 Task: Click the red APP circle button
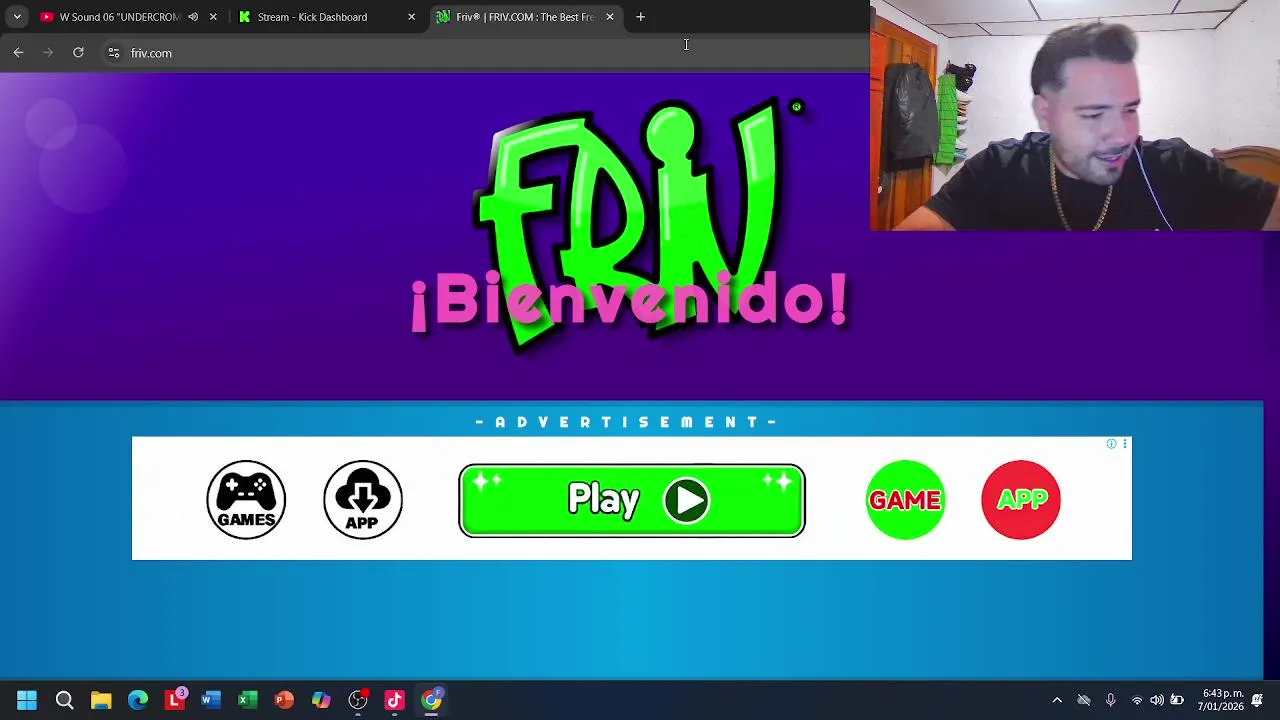(x=1021, y=500)
